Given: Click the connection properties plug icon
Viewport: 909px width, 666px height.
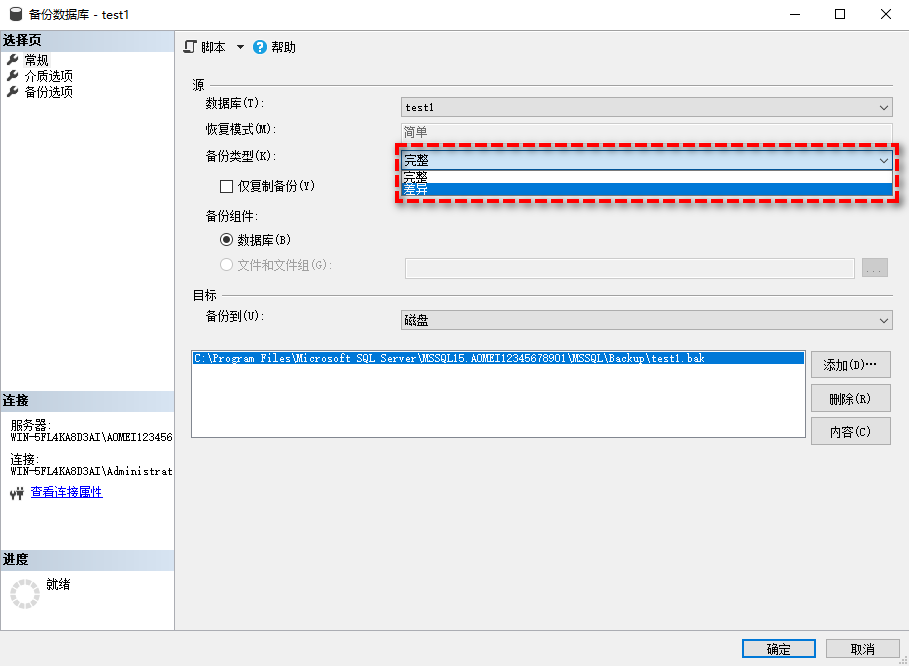Looking at the screenshot, I should 16,493.
